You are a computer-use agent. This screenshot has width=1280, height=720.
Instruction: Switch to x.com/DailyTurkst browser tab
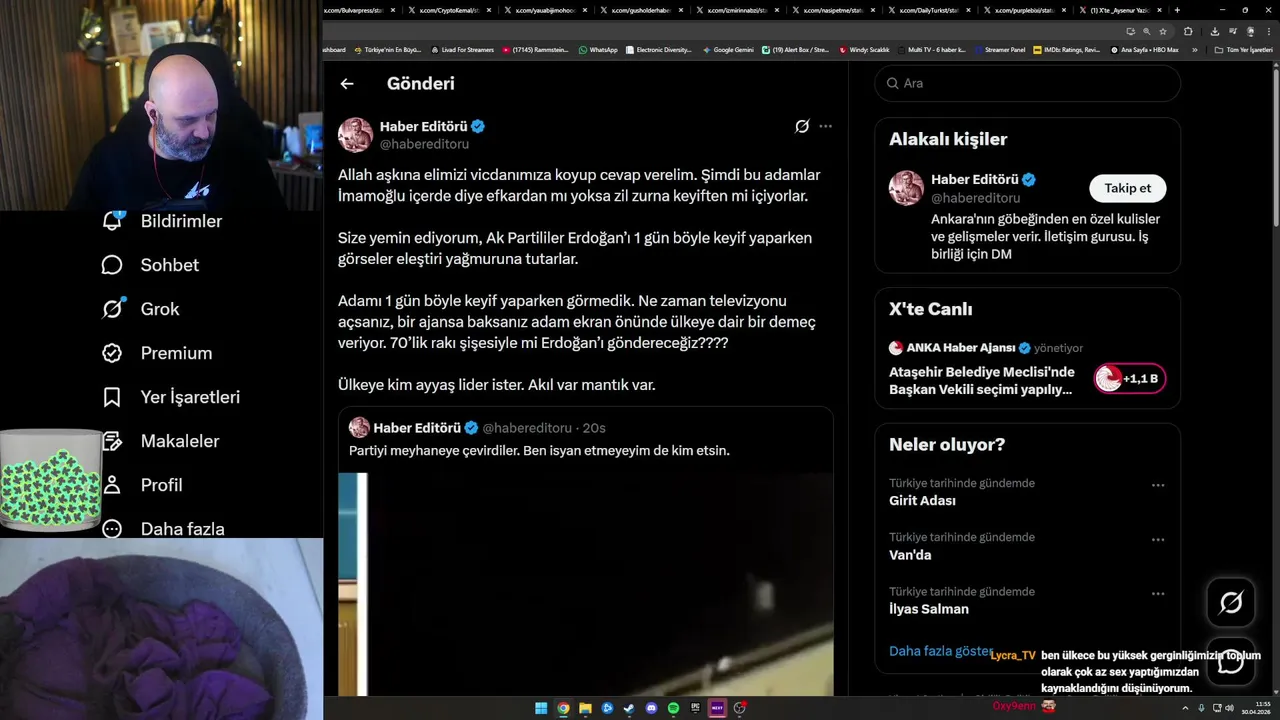click(x=928, y=10)
